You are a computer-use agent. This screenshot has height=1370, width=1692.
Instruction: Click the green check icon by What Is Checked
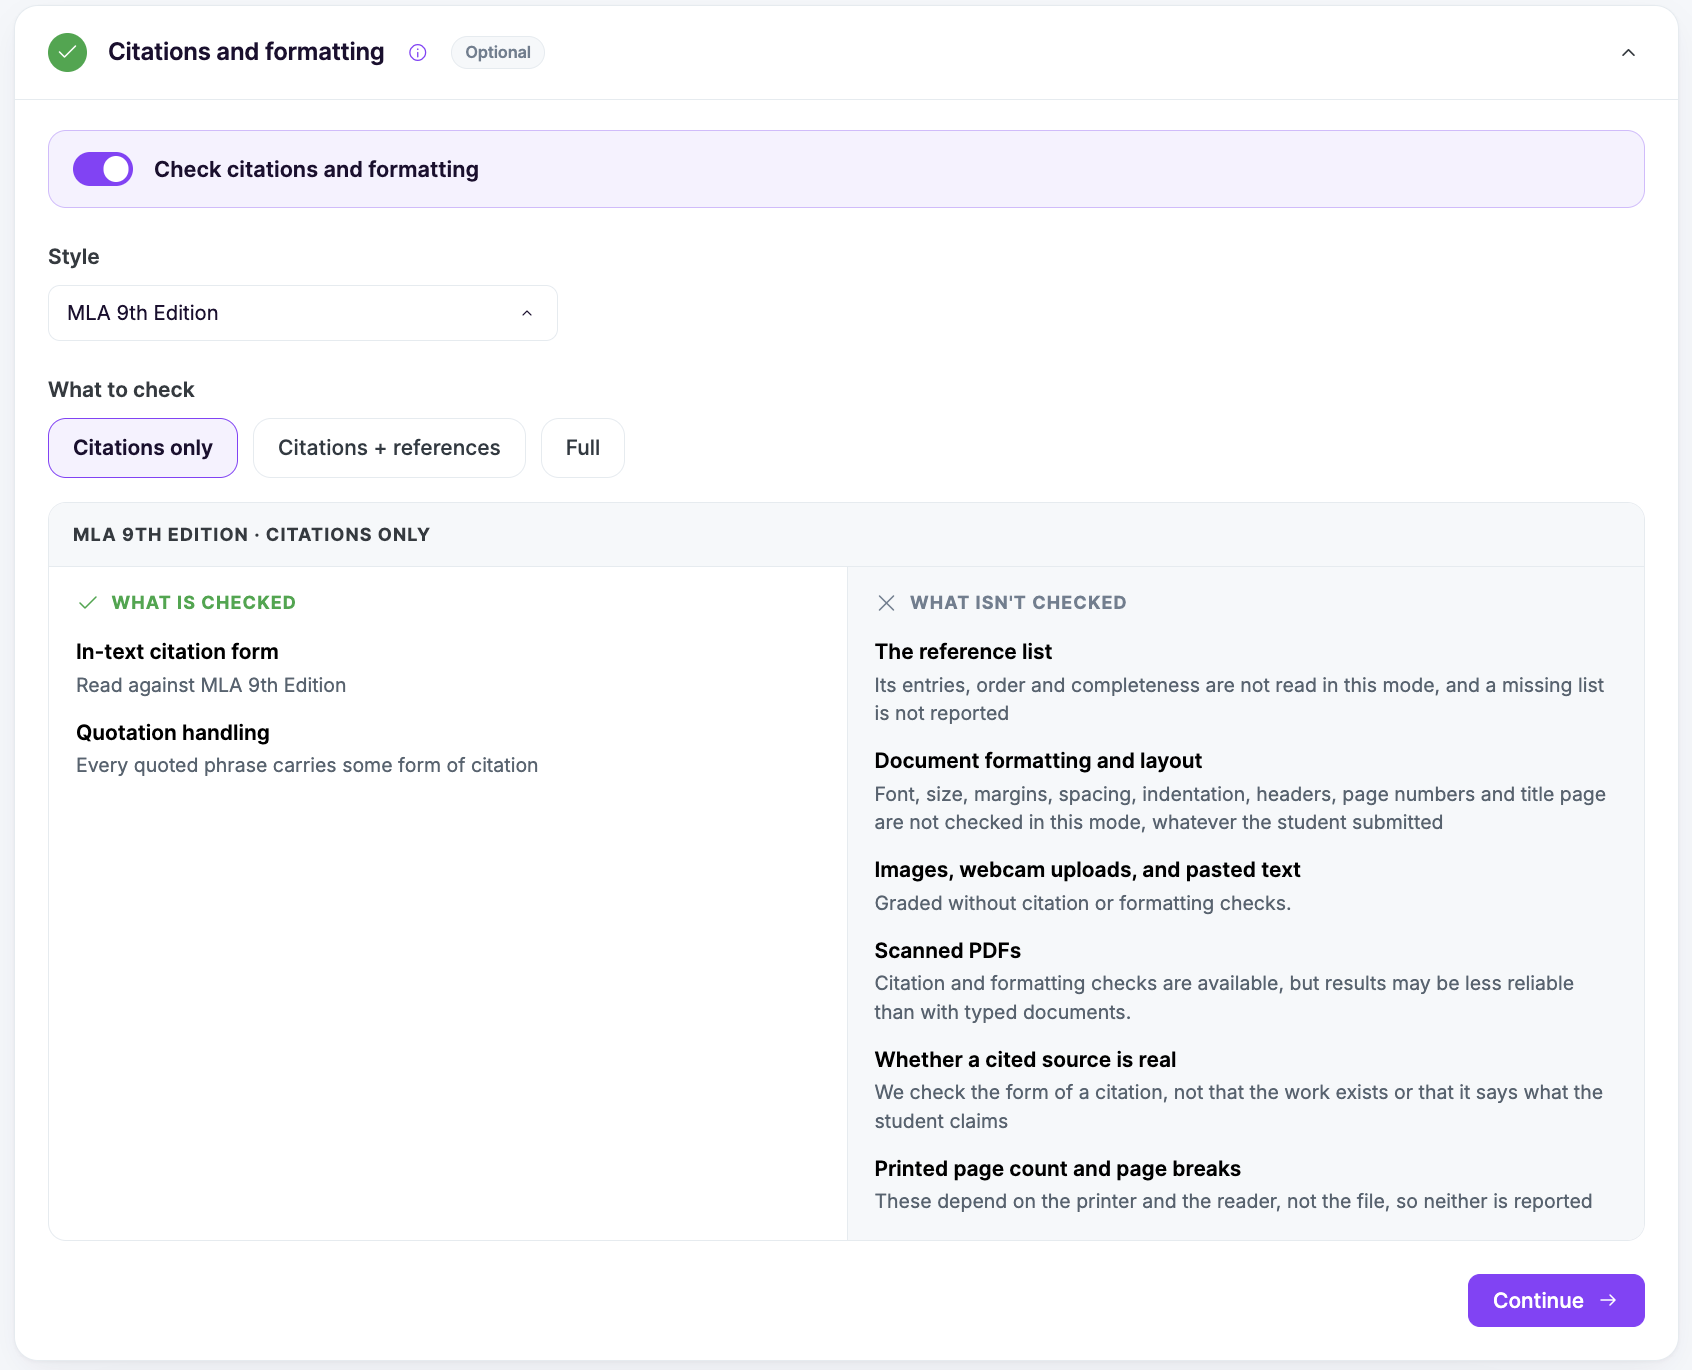point(88,602)
